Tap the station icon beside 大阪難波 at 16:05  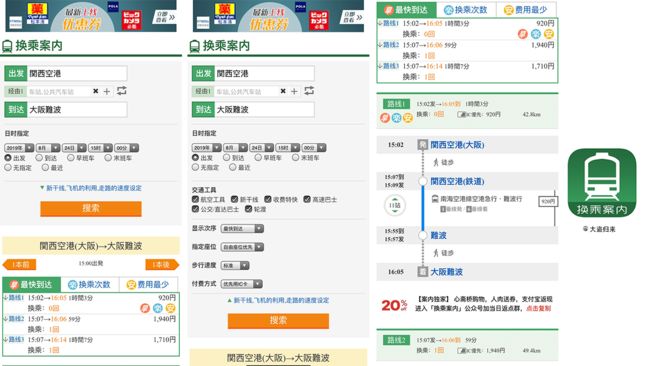tap(422, 271)
